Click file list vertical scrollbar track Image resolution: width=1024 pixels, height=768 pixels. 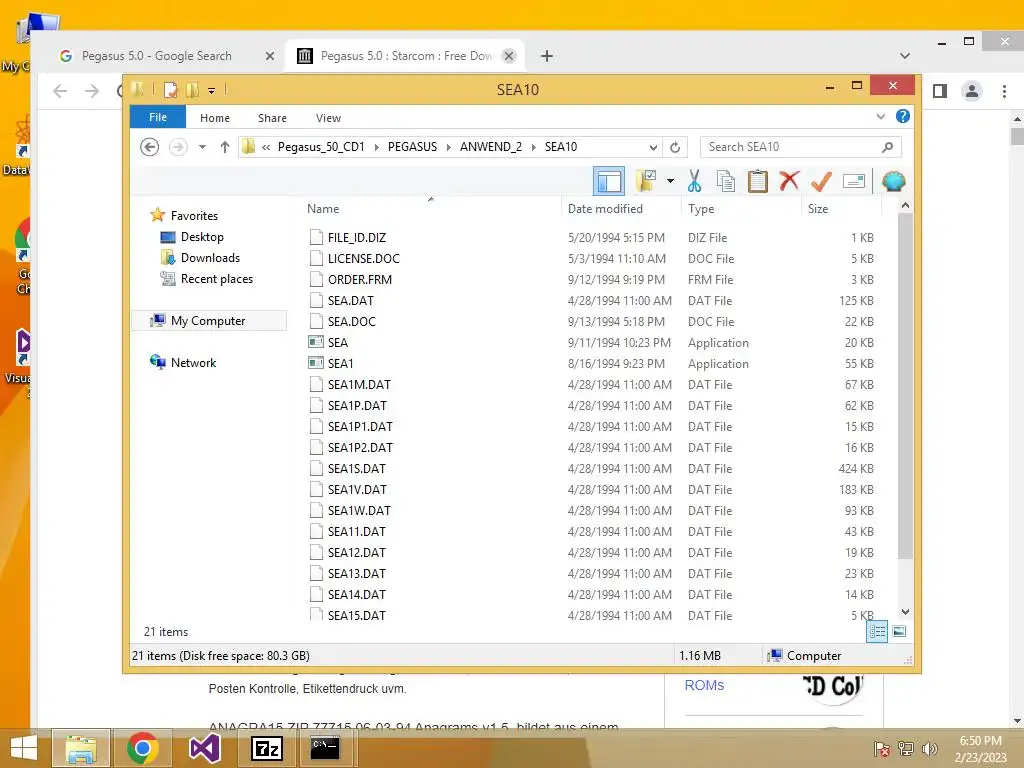(905, 583)
